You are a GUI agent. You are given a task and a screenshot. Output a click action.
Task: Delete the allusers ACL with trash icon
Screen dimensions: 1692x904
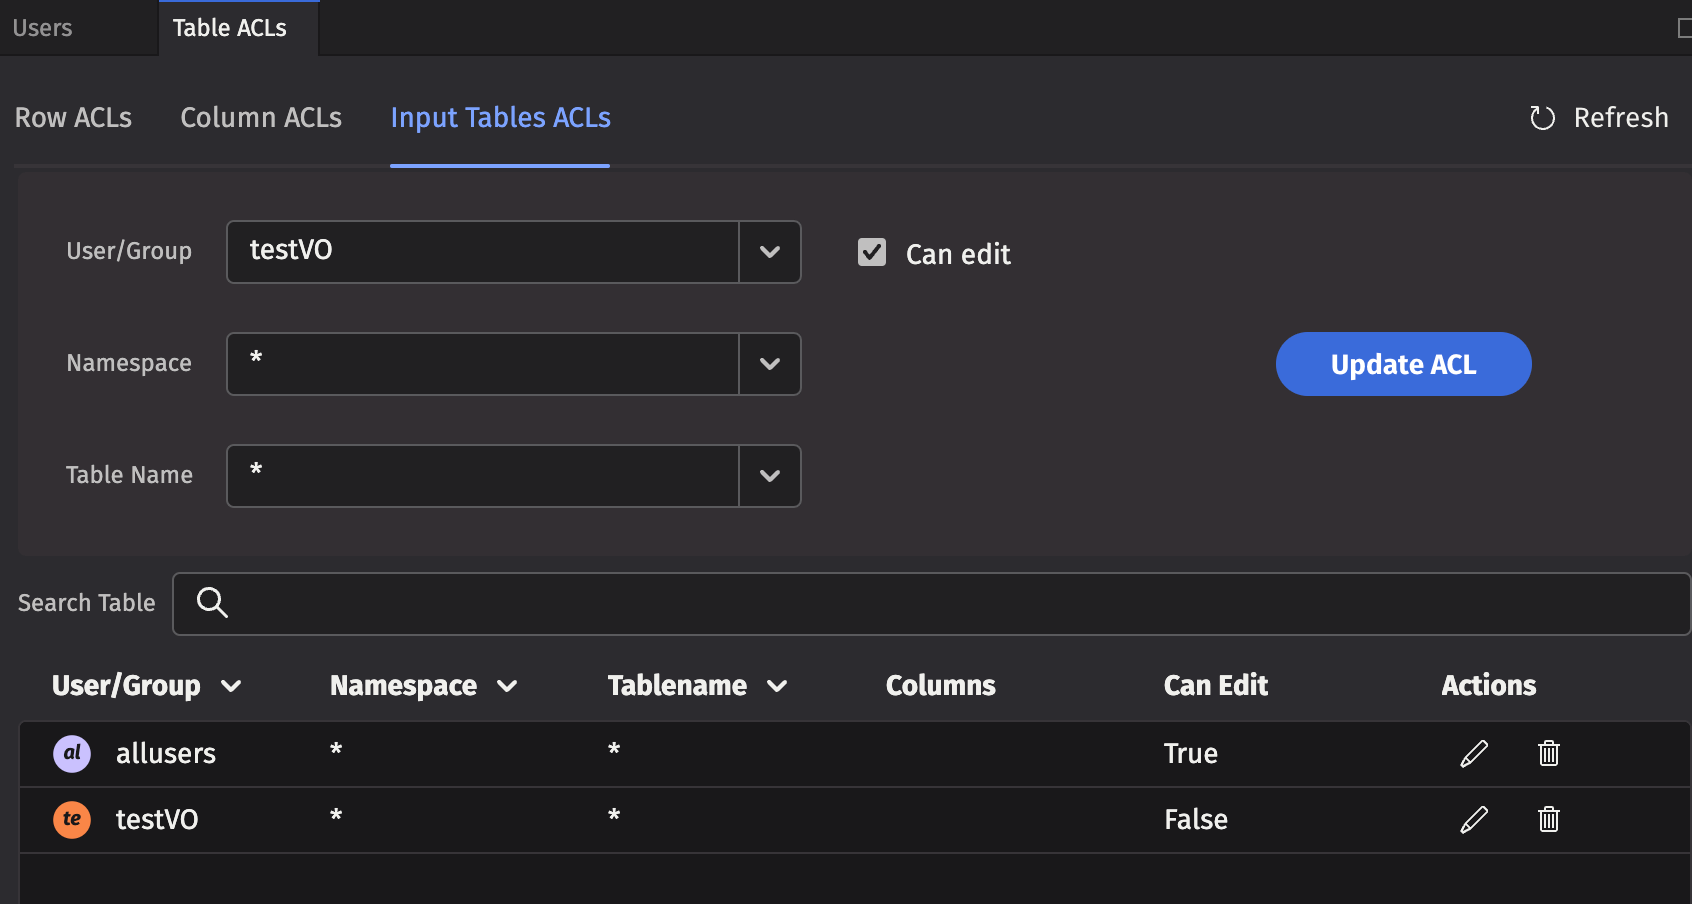click(1548, 753)
